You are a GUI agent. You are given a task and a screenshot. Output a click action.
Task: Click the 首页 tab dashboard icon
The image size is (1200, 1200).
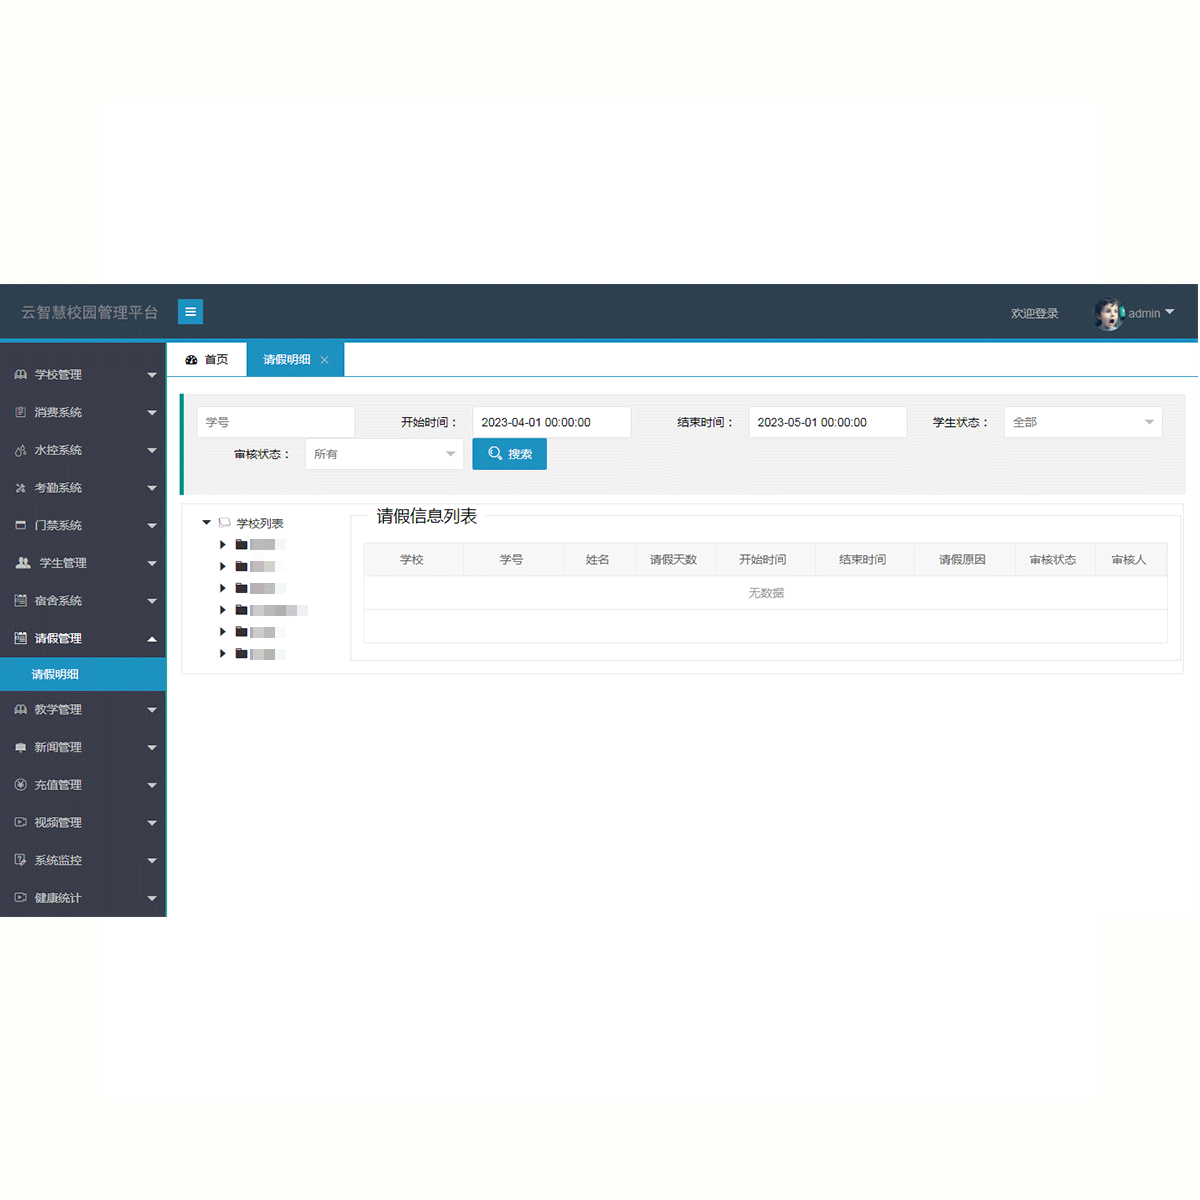(191, 360)
